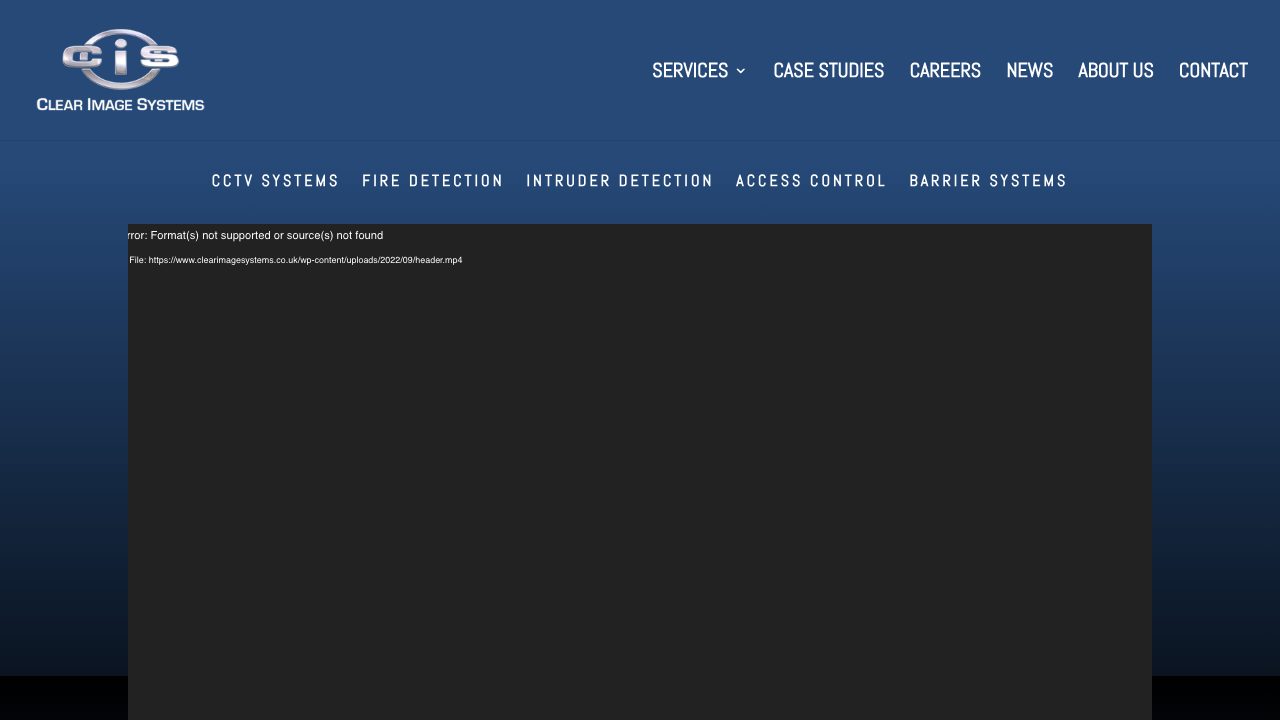Click the 'Format(s) not supported' error message
Viewport: 1280px width, 720px height.
pos(256,236)
